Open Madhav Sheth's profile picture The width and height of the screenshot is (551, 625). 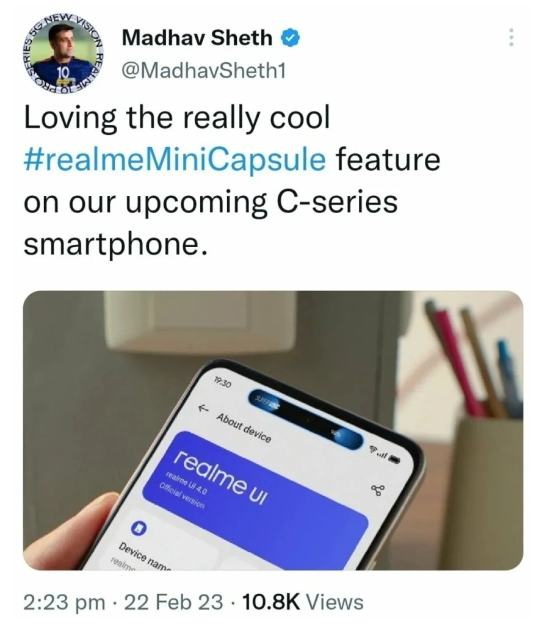coord(63,53)
